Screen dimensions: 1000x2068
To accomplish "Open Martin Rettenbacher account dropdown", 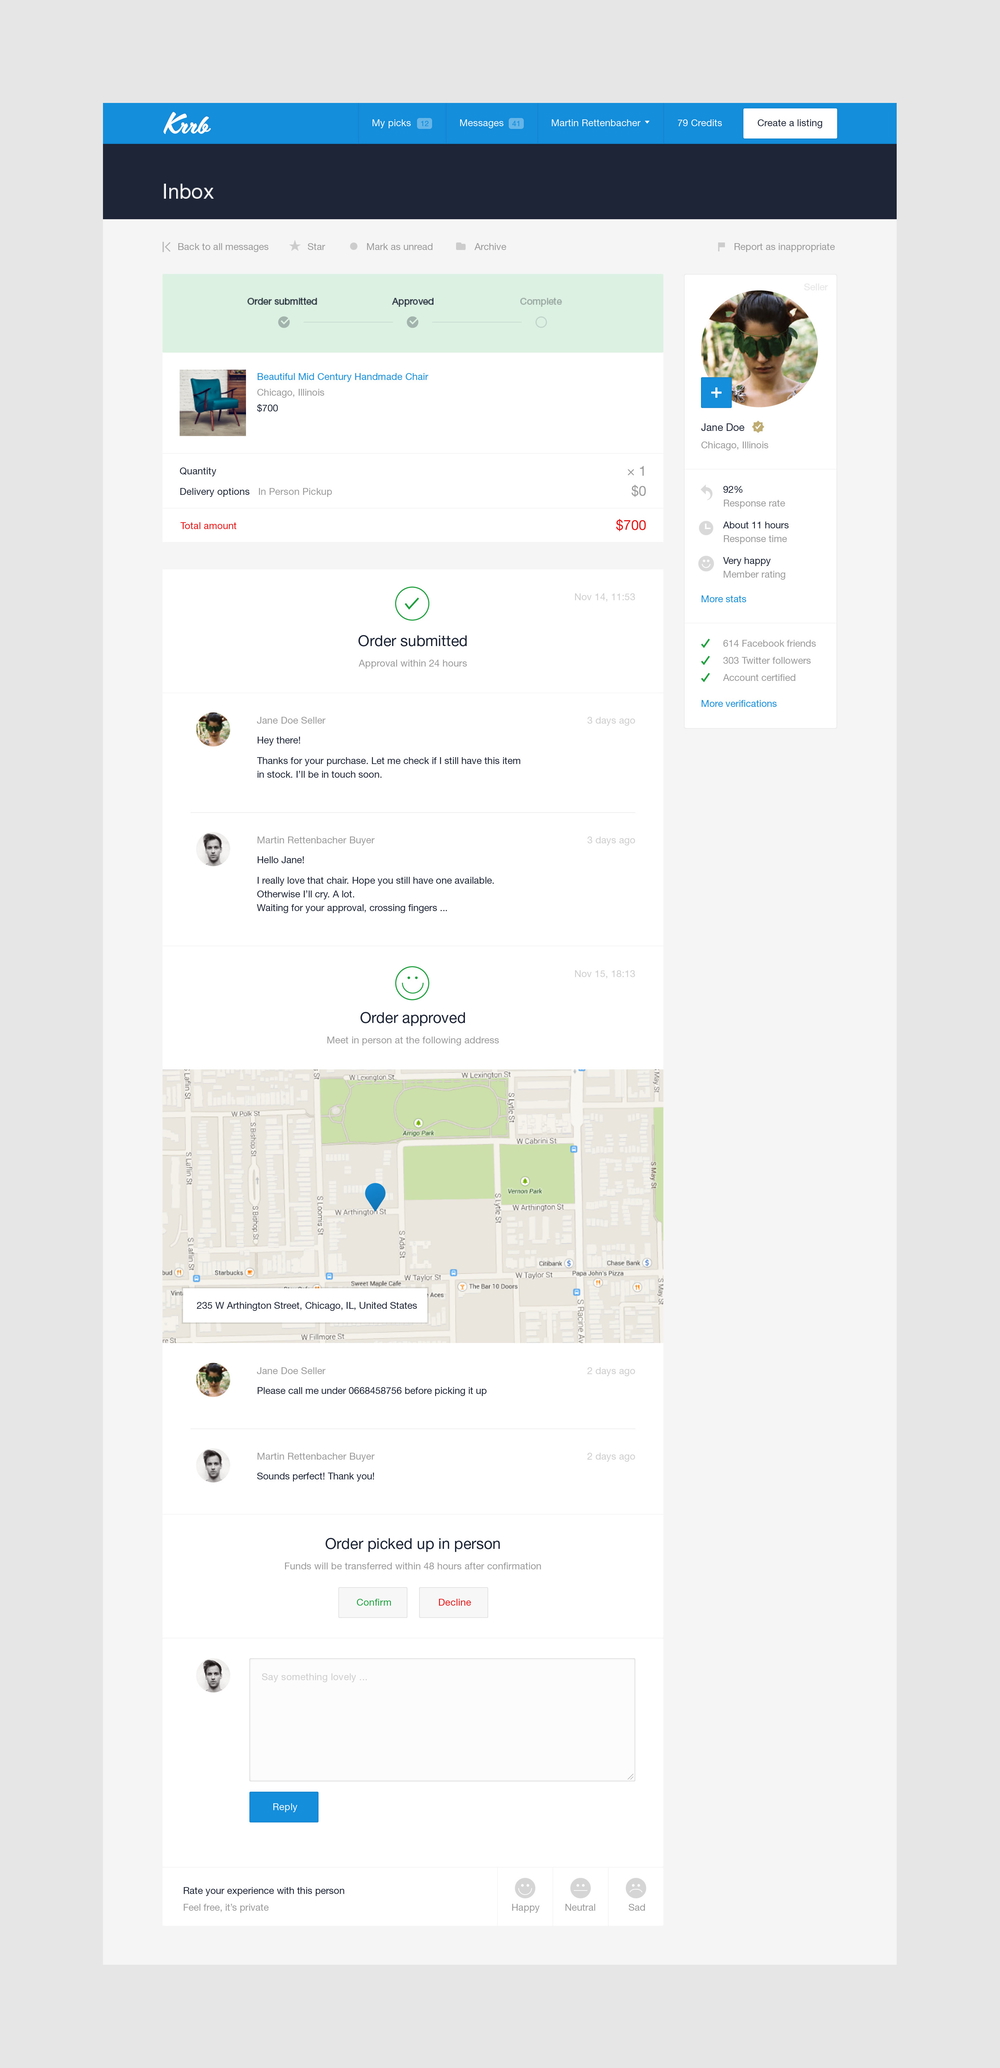I will point(600,123).
